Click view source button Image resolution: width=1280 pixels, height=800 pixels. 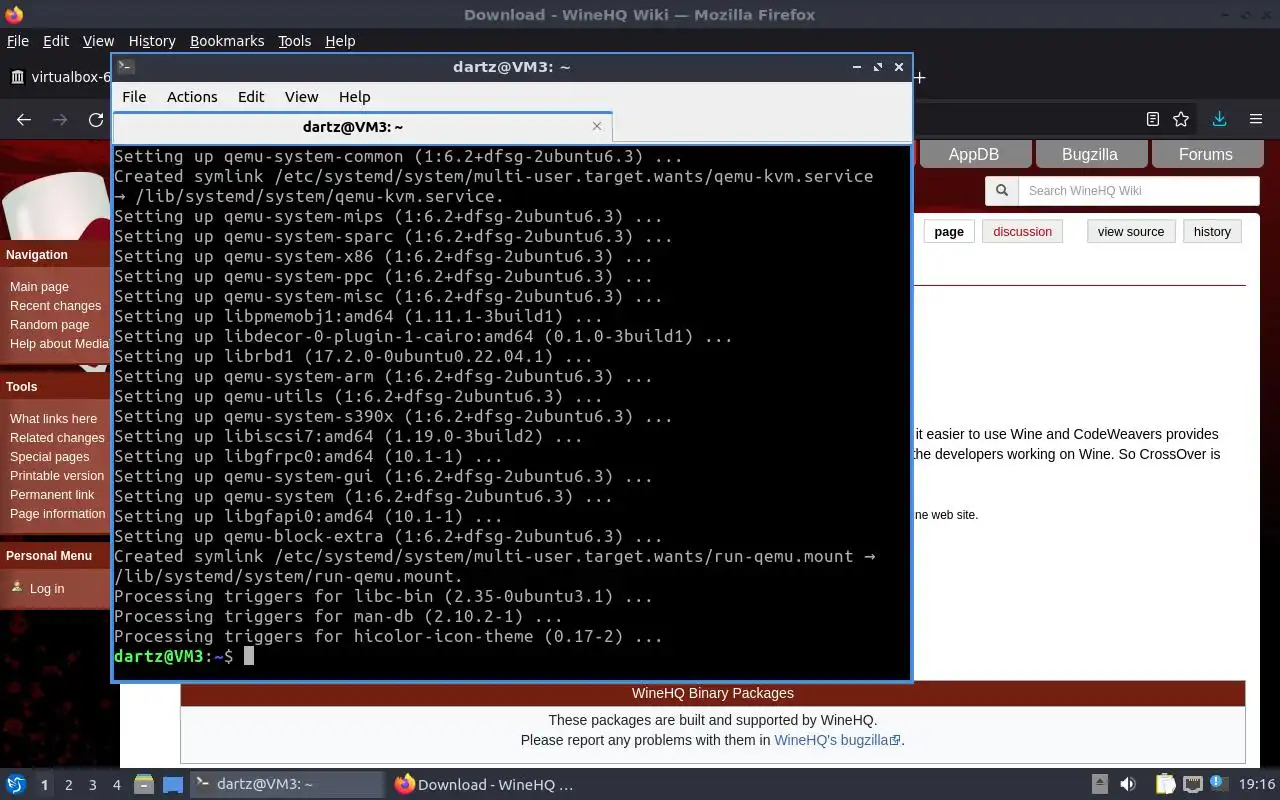click(x=1131, y=231)
